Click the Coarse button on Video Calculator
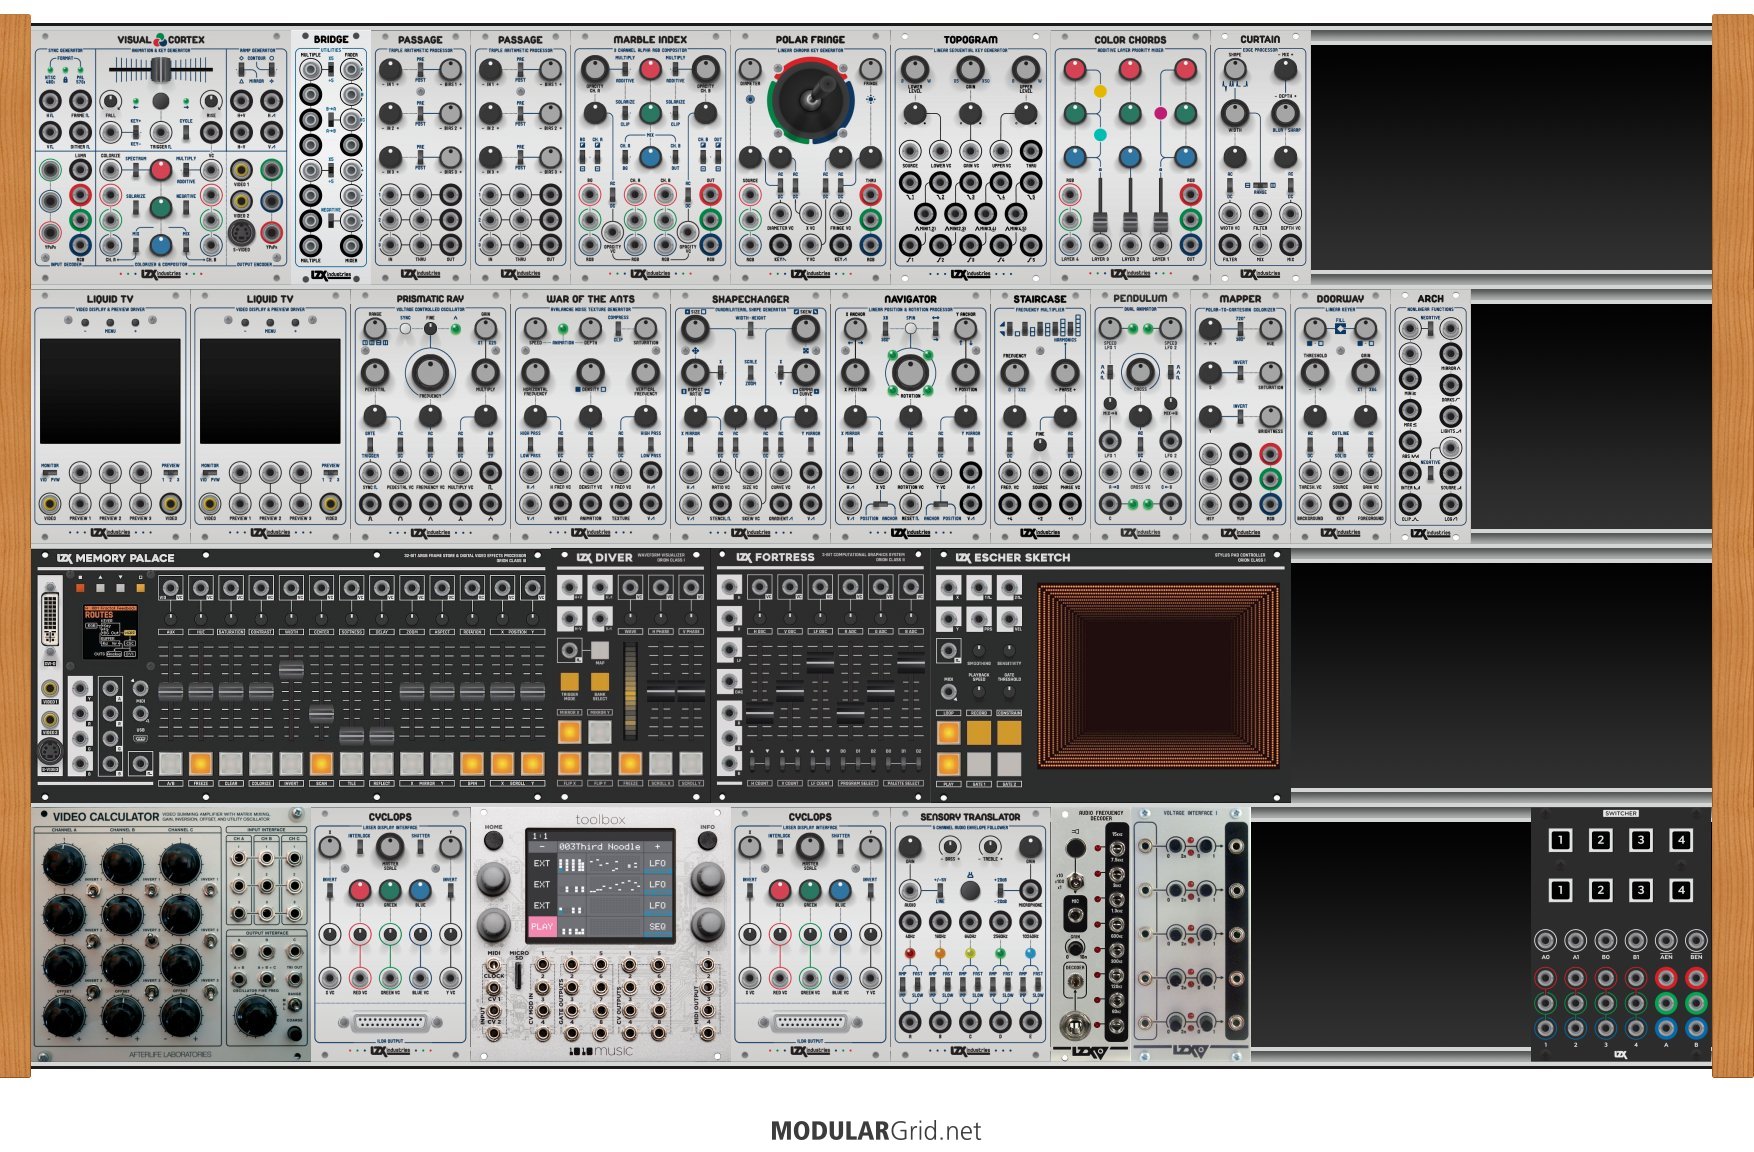 coord(294,1033)
